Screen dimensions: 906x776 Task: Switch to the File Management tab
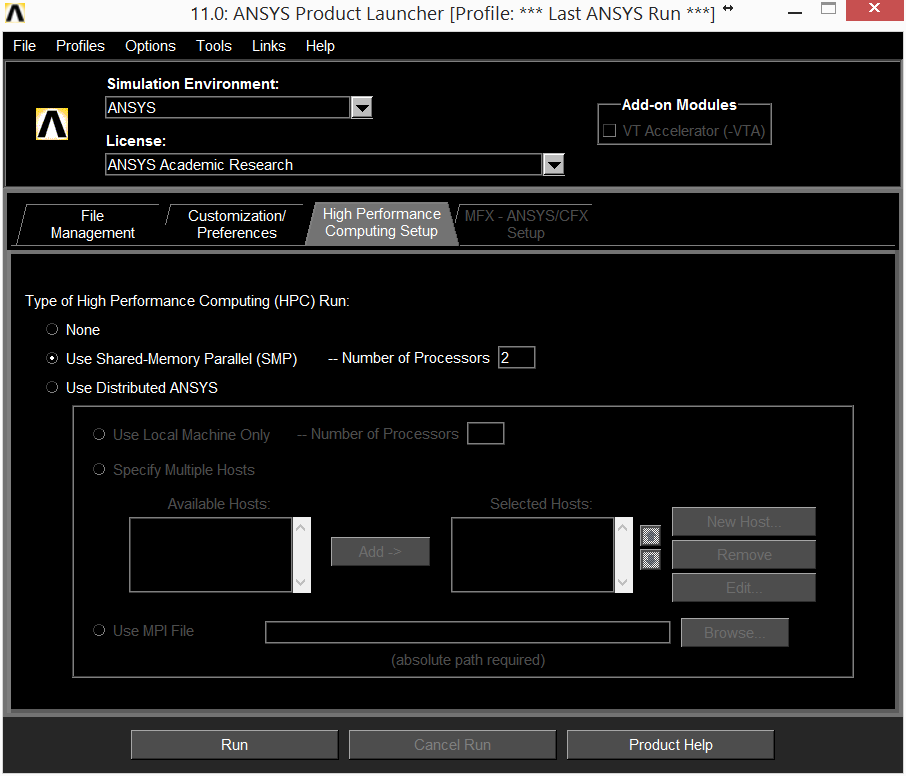pyautogui.click(x=92, y=224)
